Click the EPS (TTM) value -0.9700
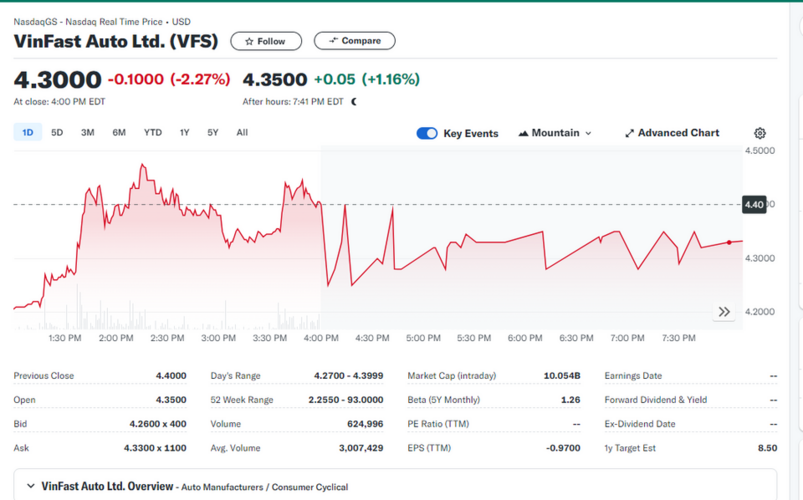This screenshot has width=803, height=500. coord(563,448)
